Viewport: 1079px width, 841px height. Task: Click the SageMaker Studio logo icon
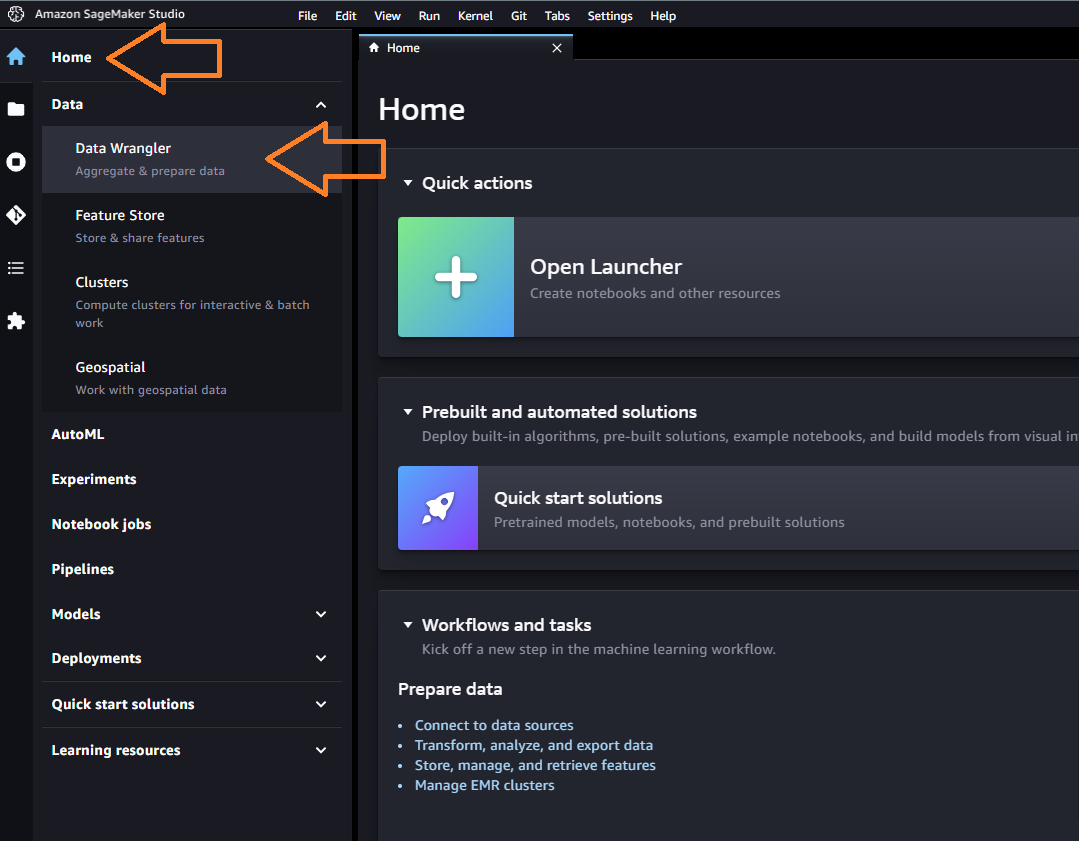[16, 14]
